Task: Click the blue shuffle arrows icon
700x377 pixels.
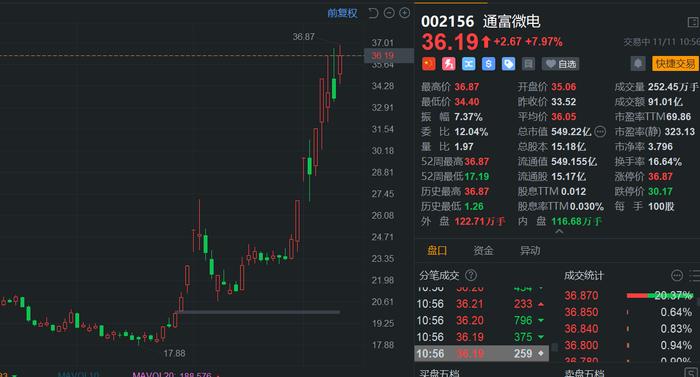Action: click(x=468, y=64)
